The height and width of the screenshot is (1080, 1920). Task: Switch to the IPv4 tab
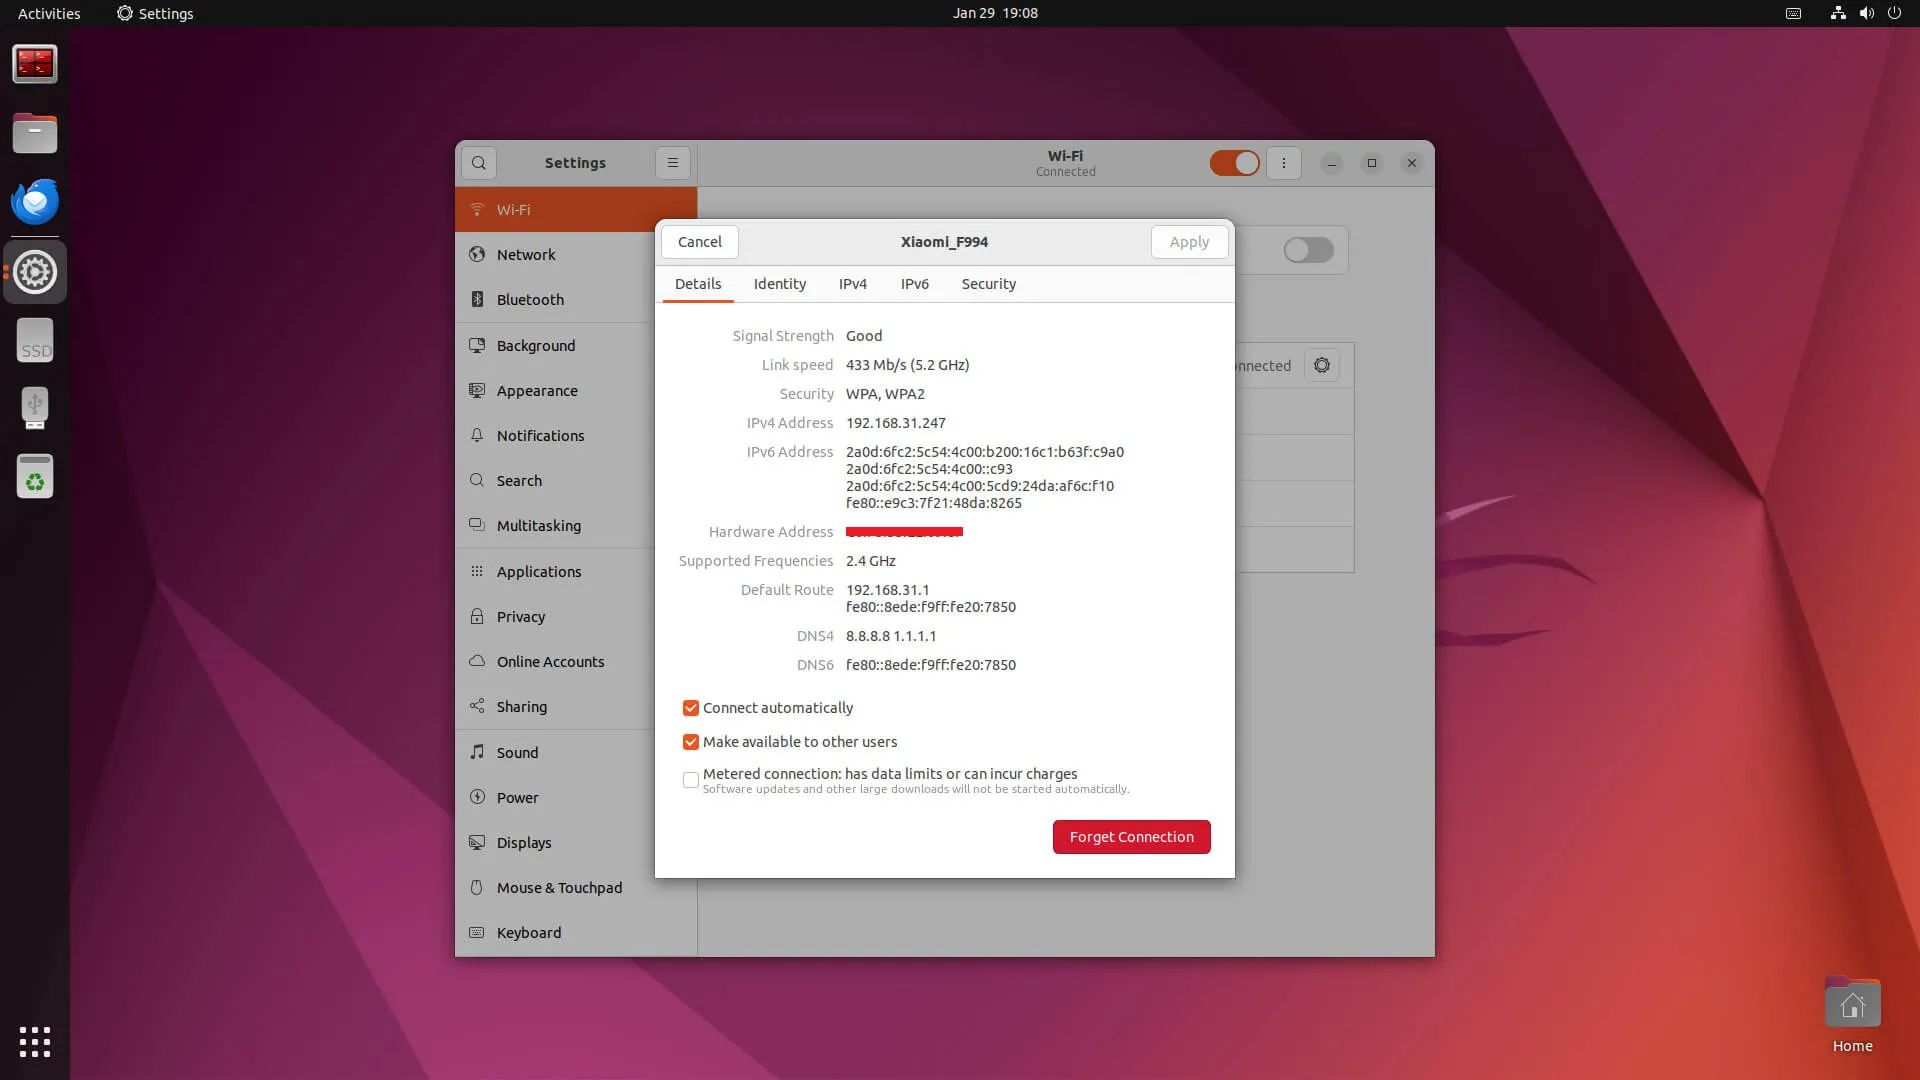pos(852,284)
